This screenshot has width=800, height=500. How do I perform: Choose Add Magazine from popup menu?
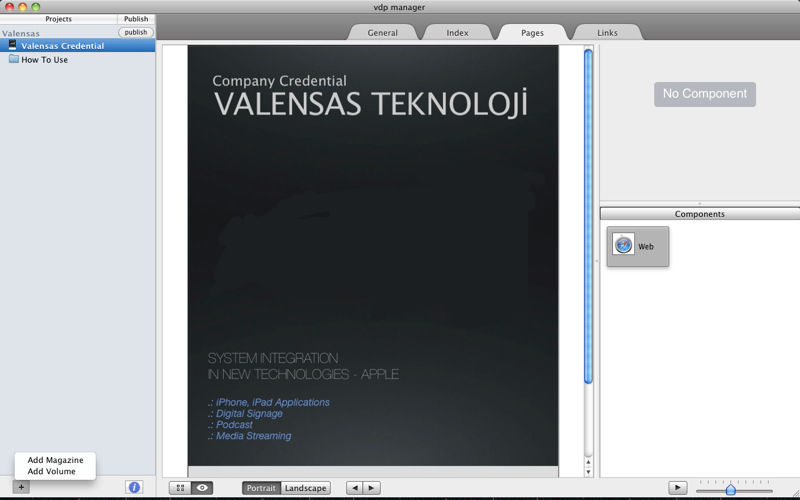click(55, 460)
